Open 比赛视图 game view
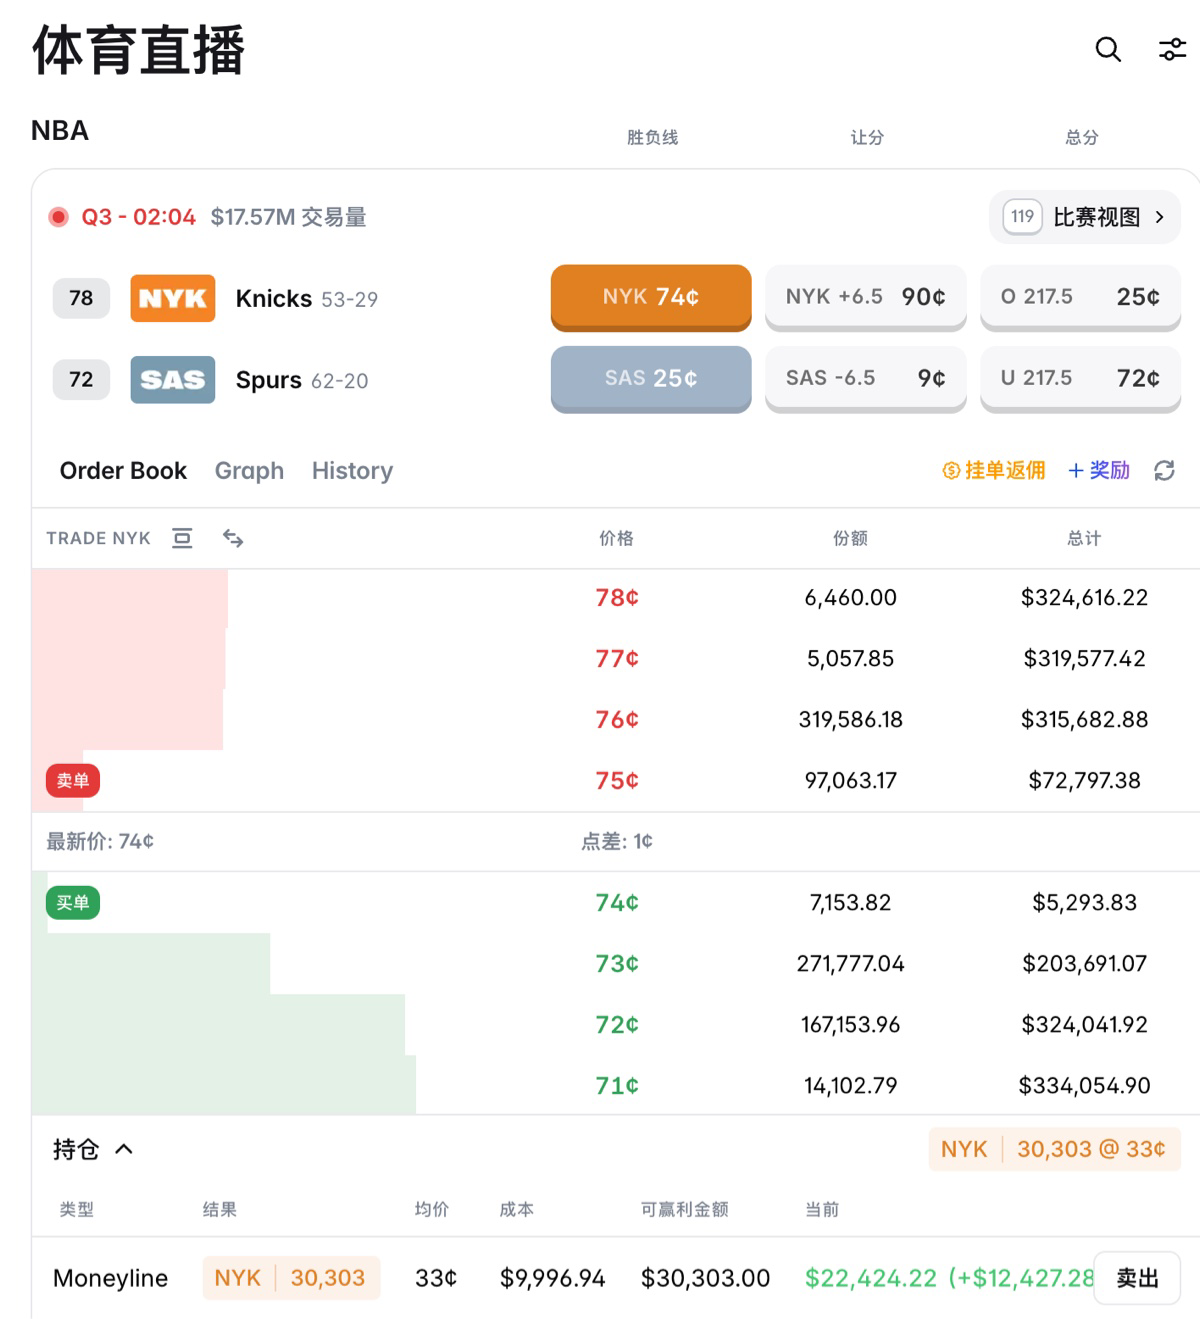This screenshot has height=1319, width=1200. (1085, 217)
